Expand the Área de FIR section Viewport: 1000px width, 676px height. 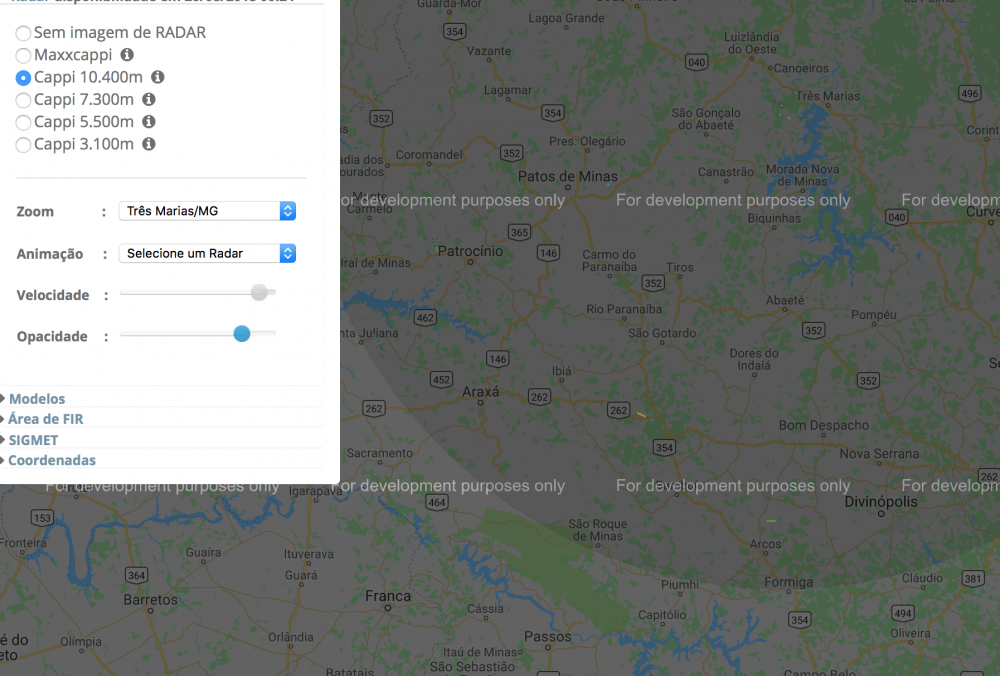click(x=46, y=419)
